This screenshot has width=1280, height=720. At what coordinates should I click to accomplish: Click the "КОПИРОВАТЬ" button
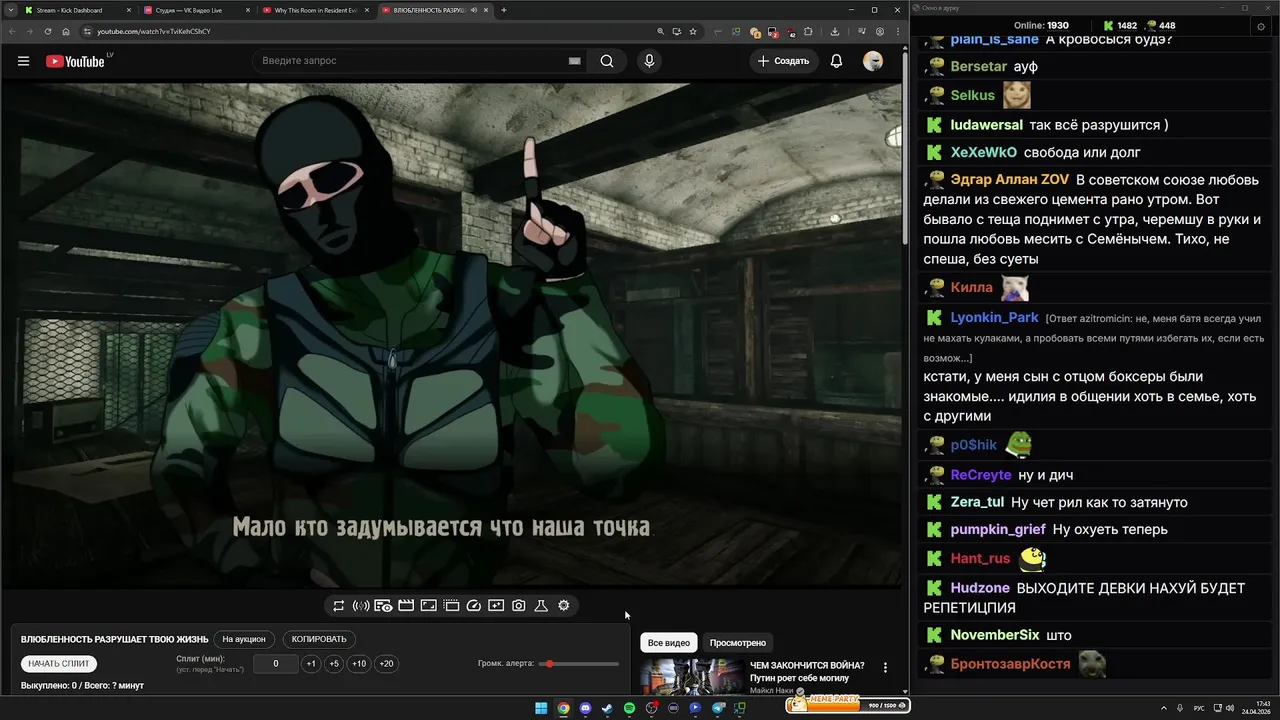point(319,639)
